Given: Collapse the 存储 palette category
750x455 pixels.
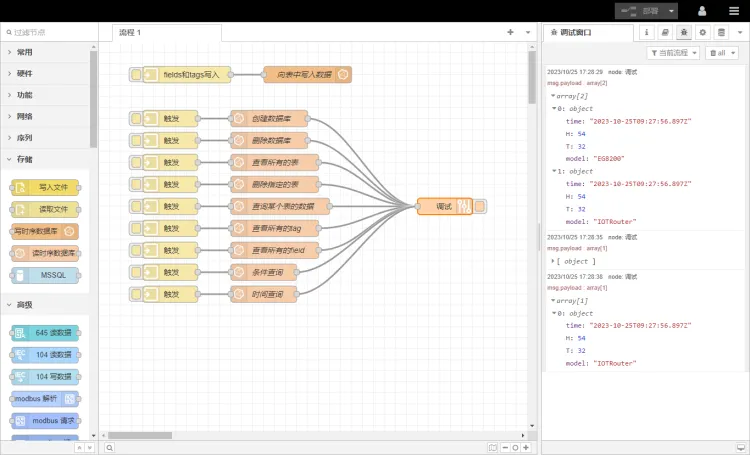Looking at the screenshot, I should click(24, 159).
